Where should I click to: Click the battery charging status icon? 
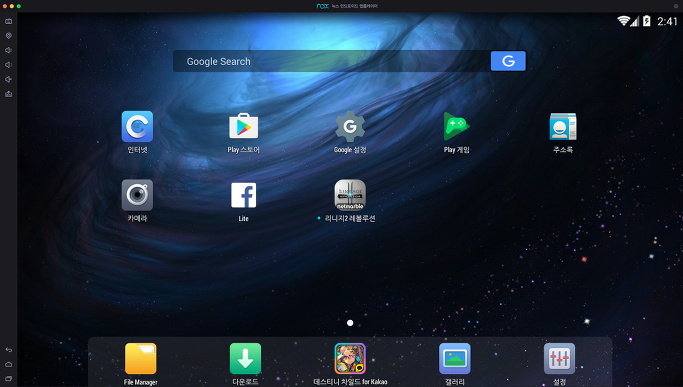[x=647, y=21]
